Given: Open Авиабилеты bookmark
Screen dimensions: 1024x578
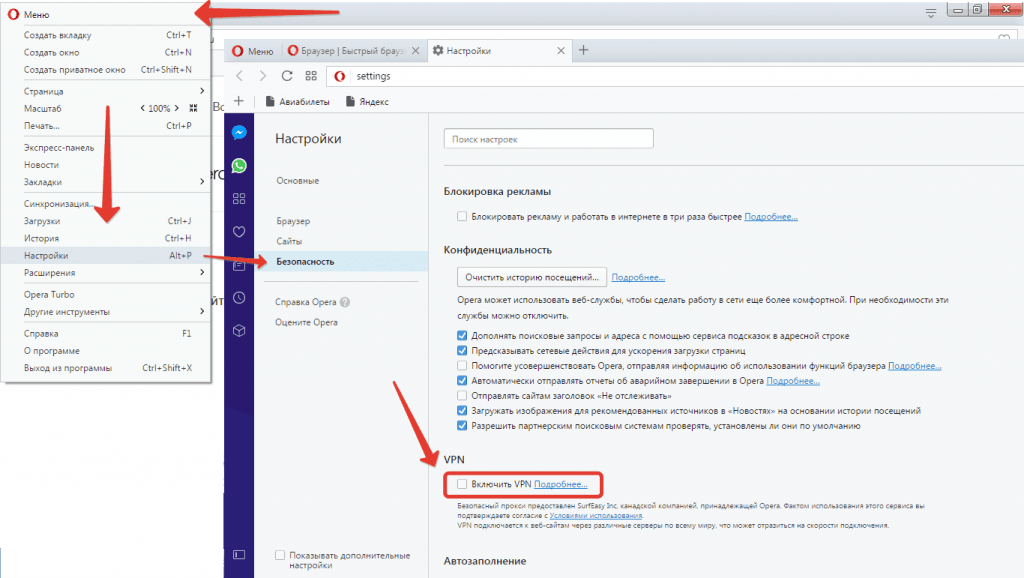Looking at the screenshot, I should coord(297,101).
